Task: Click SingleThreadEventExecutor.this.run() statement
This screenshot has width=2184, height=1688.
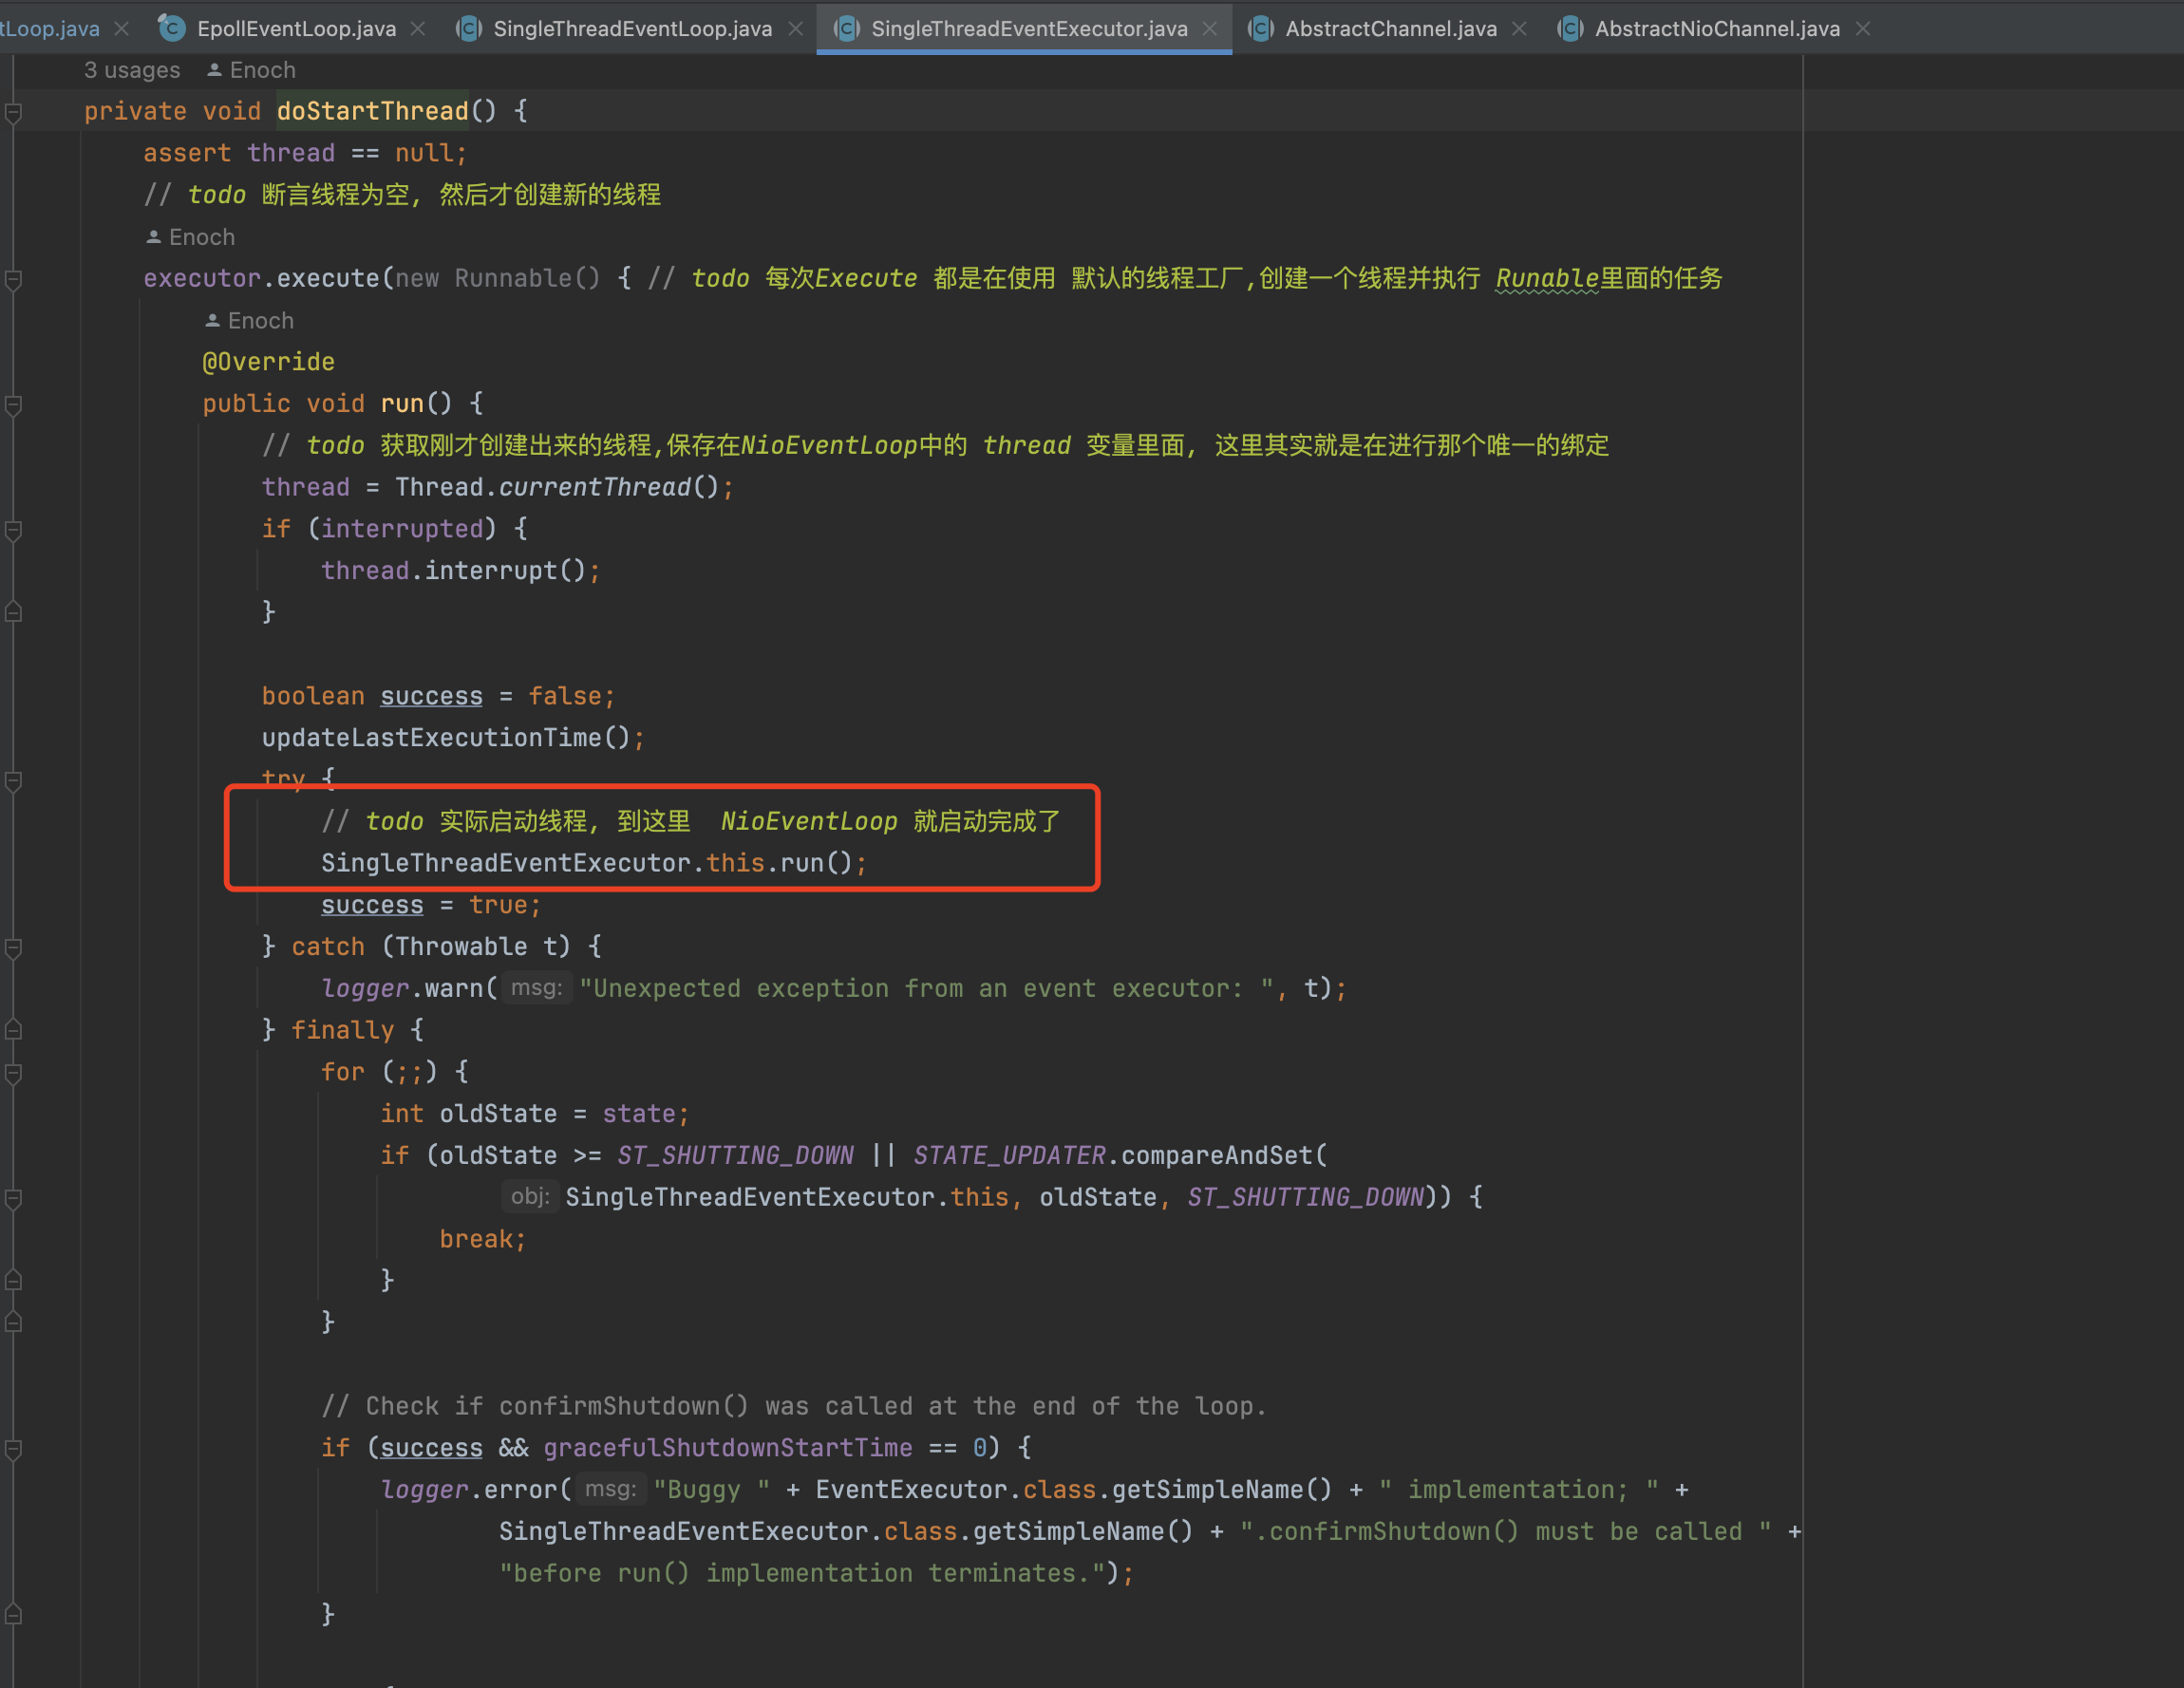Action: (594, 863)
